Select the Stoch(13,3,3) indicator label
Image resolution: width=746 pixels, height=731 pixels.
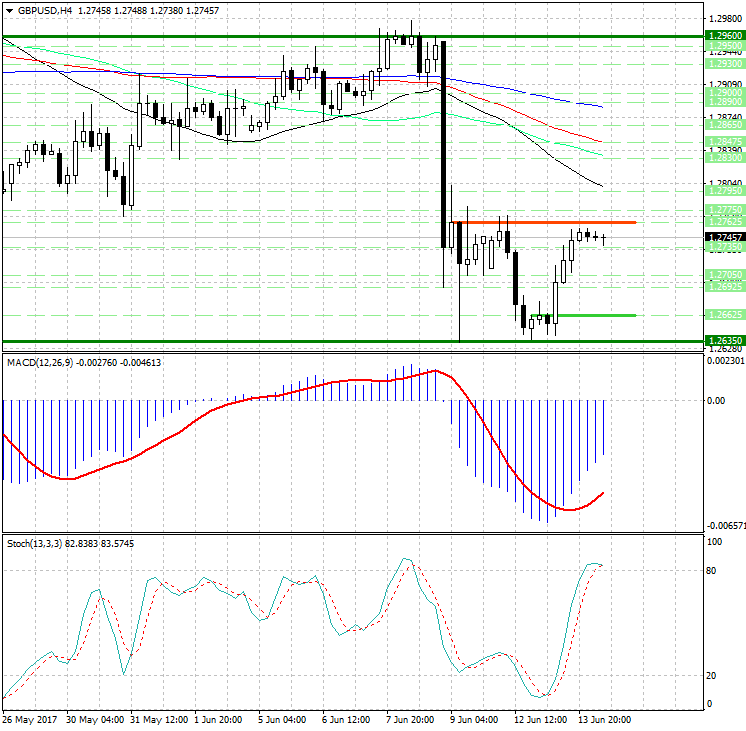coord(34,543)
